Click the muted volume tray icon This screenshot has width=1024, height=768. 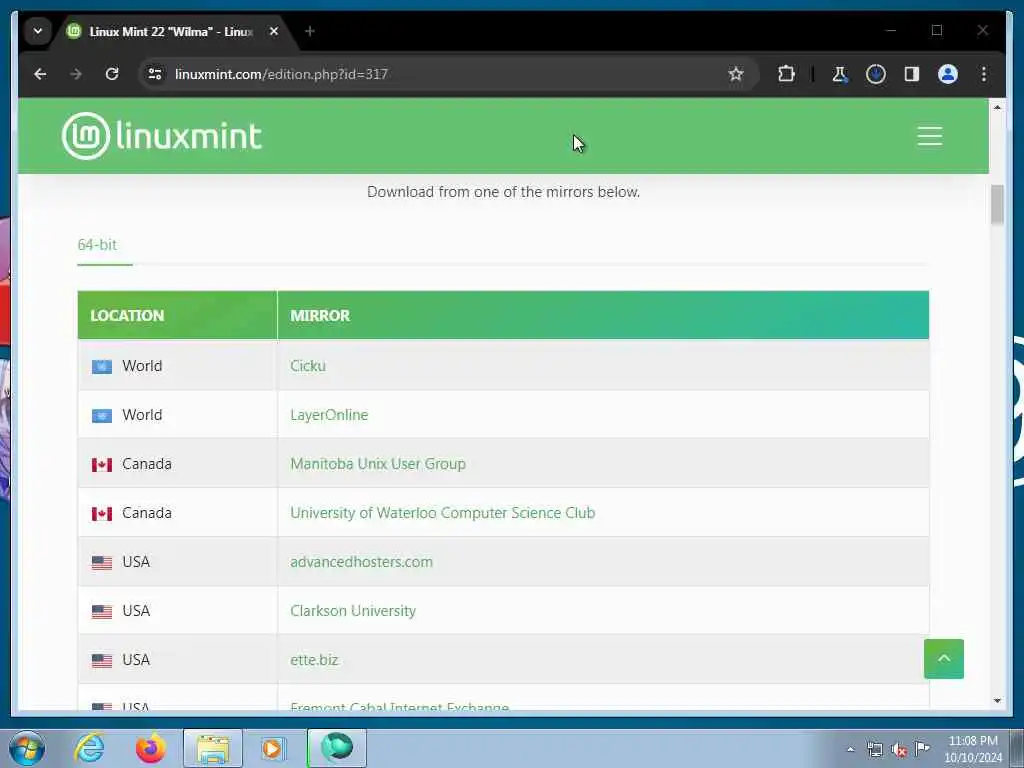899,750
